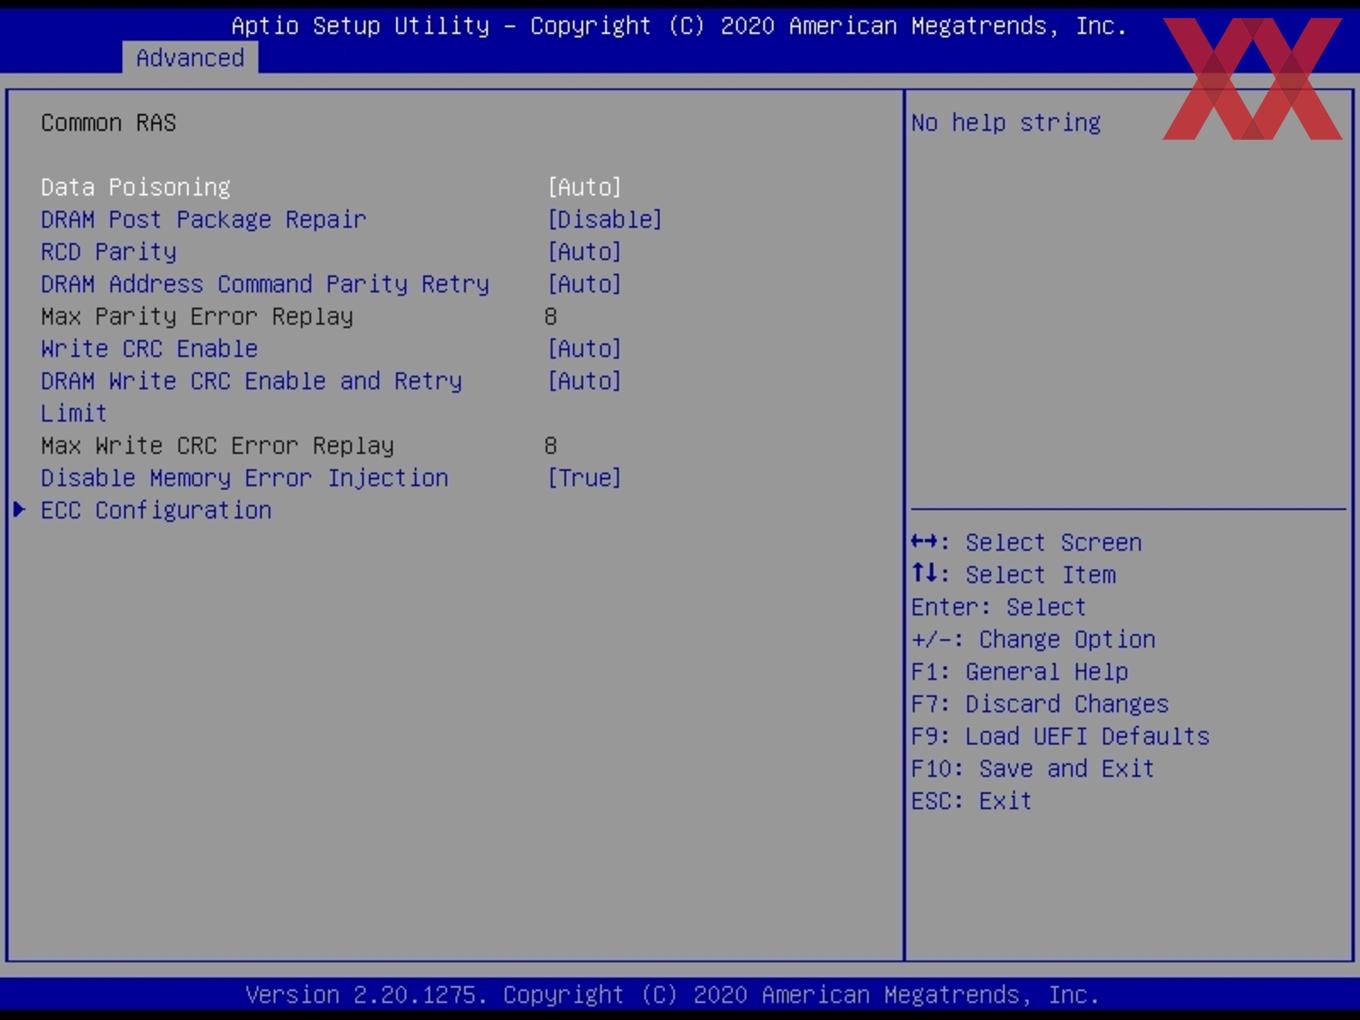Select the Advanced tab

[190, 58]
